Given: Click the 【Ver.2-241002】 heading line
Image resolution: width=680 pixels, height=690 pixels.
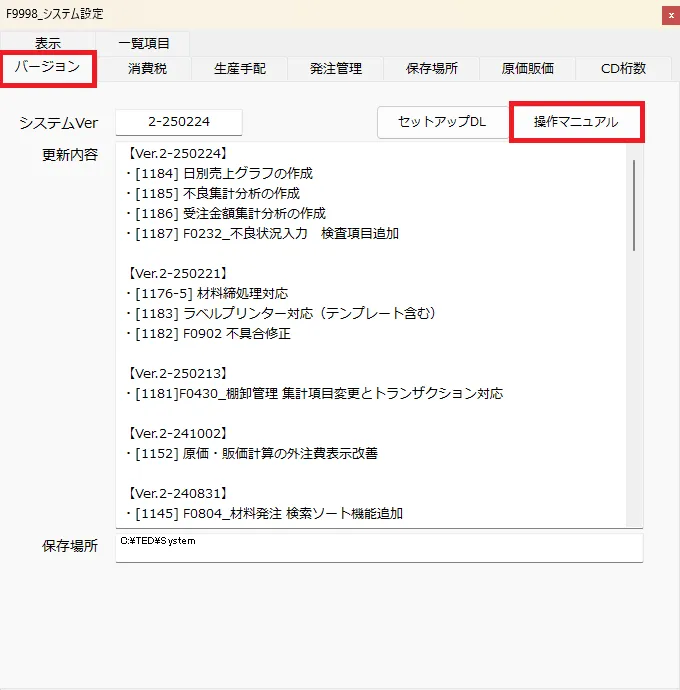Looking at the screenshot, I should (177, 433).
